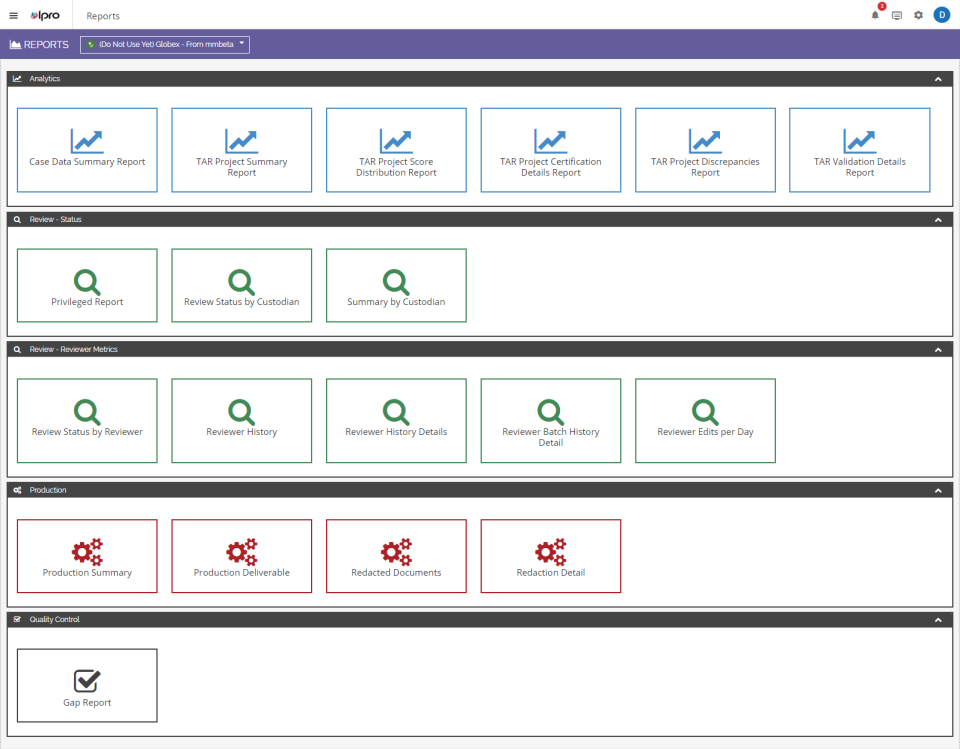The width and height of the screenshot is (960, 749).
Task: Collapse the Production section
Action: pyautogui.click(x=937, y=490)
